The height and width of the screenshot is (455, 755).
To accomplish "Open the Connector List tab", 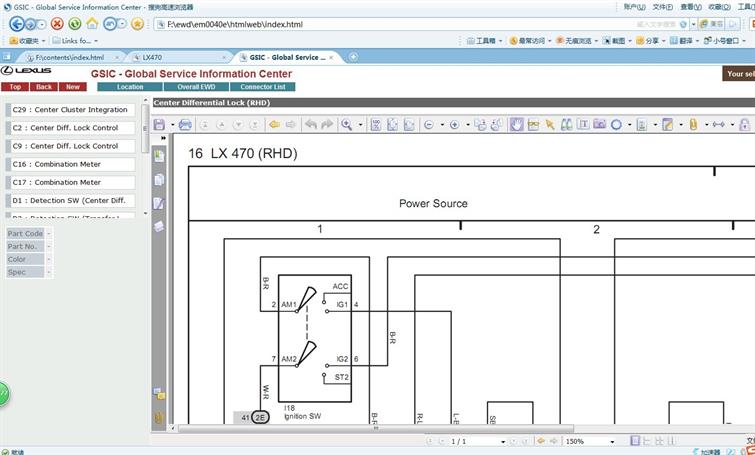I will [263, 87].
